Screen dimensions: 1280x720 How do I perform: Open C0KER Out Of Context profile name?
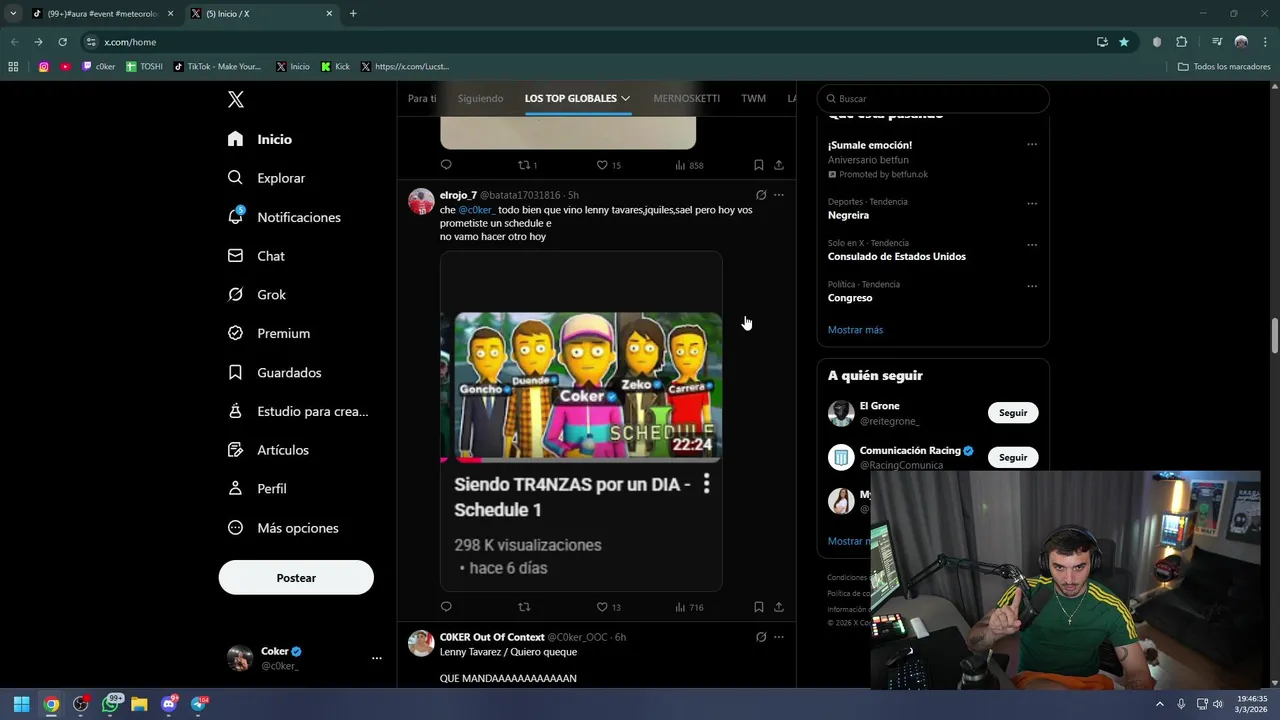[492, 637]
